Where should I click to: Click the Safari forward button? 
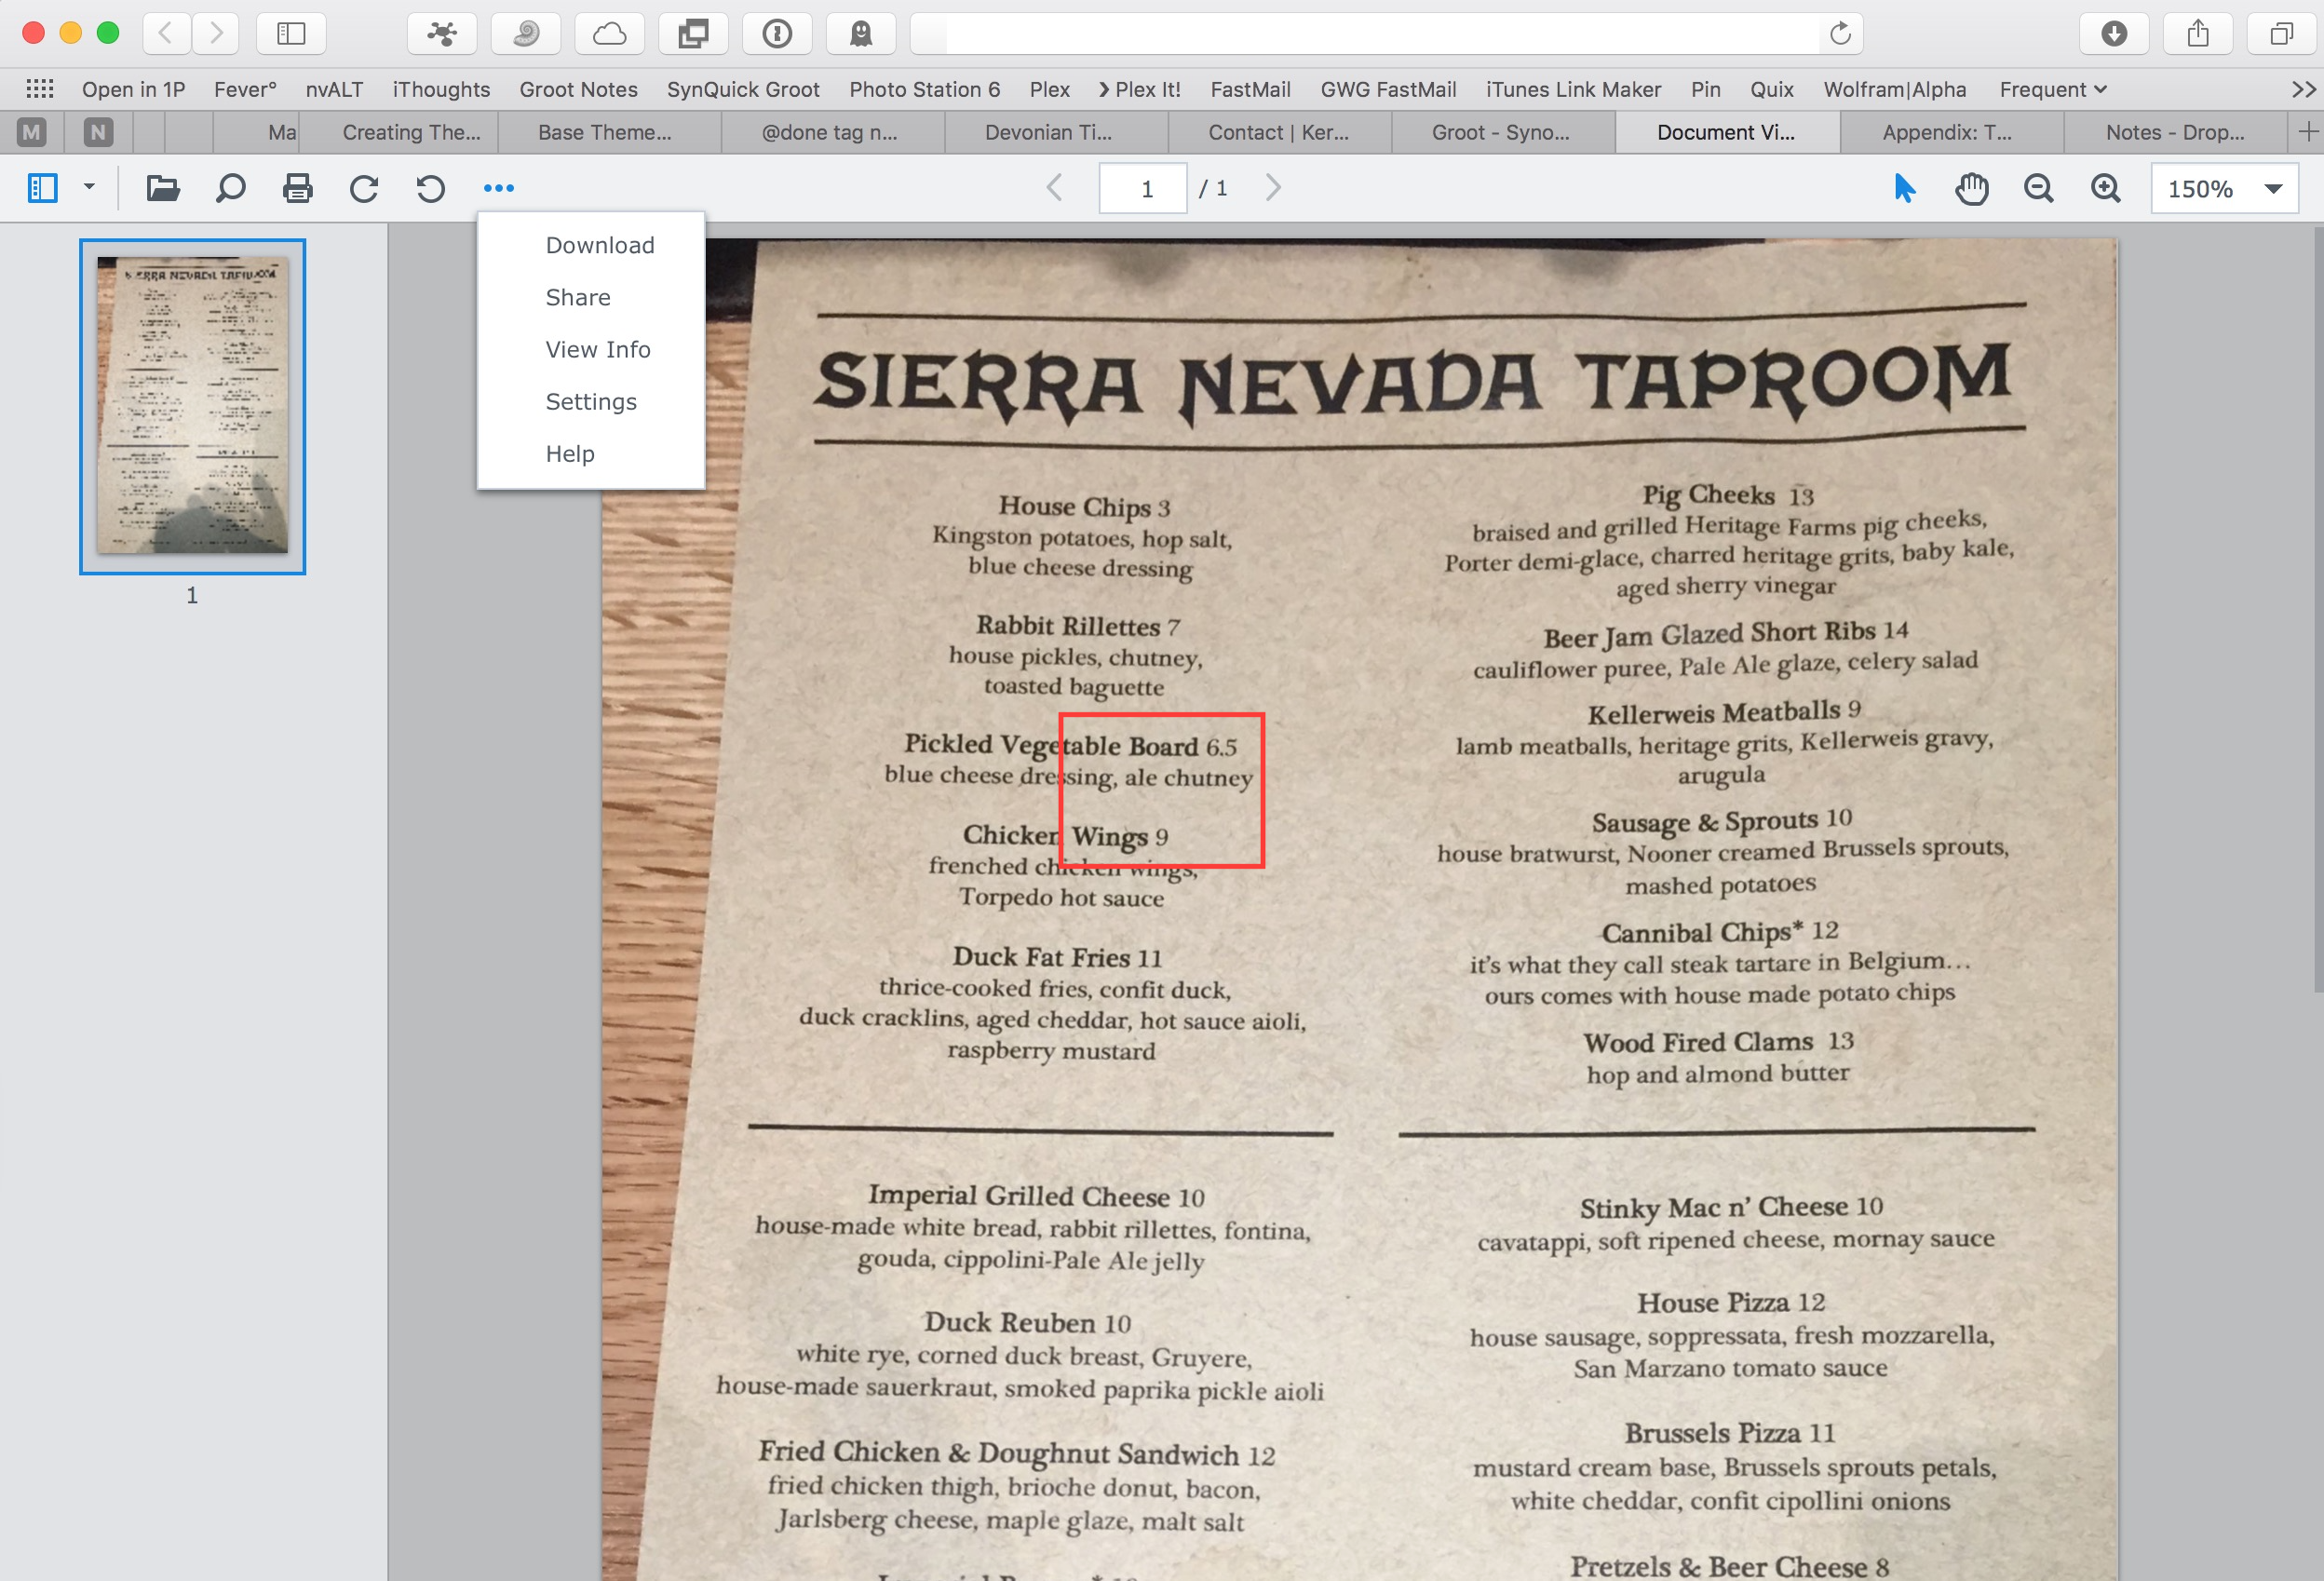(216, 33)
